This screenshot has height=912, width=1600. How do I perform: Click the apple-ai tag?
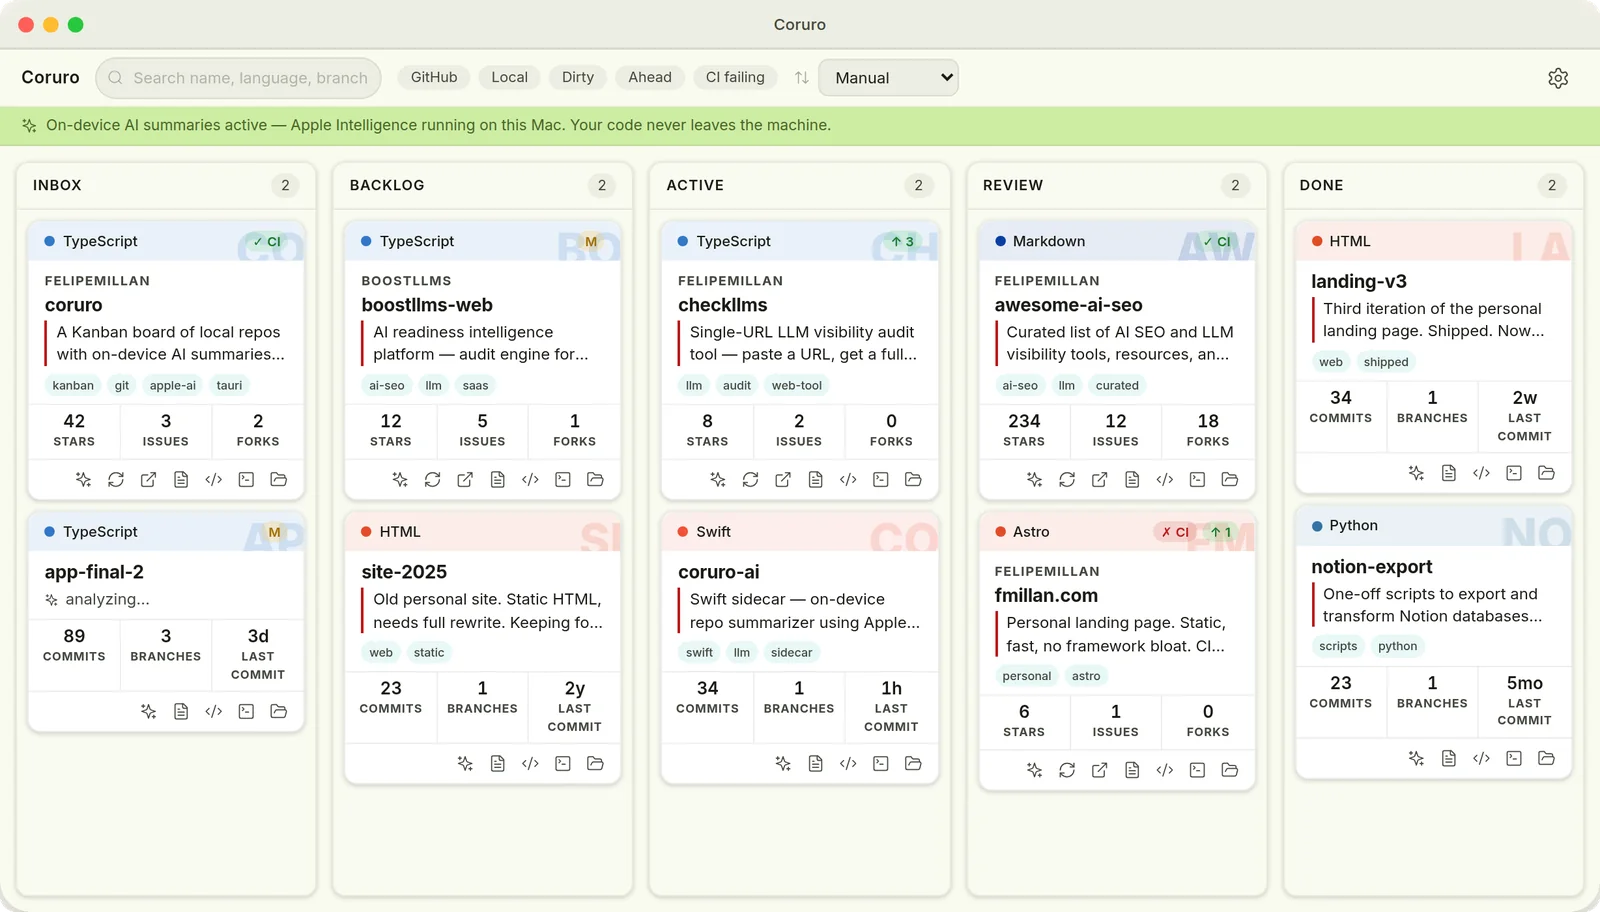(173, 386)
